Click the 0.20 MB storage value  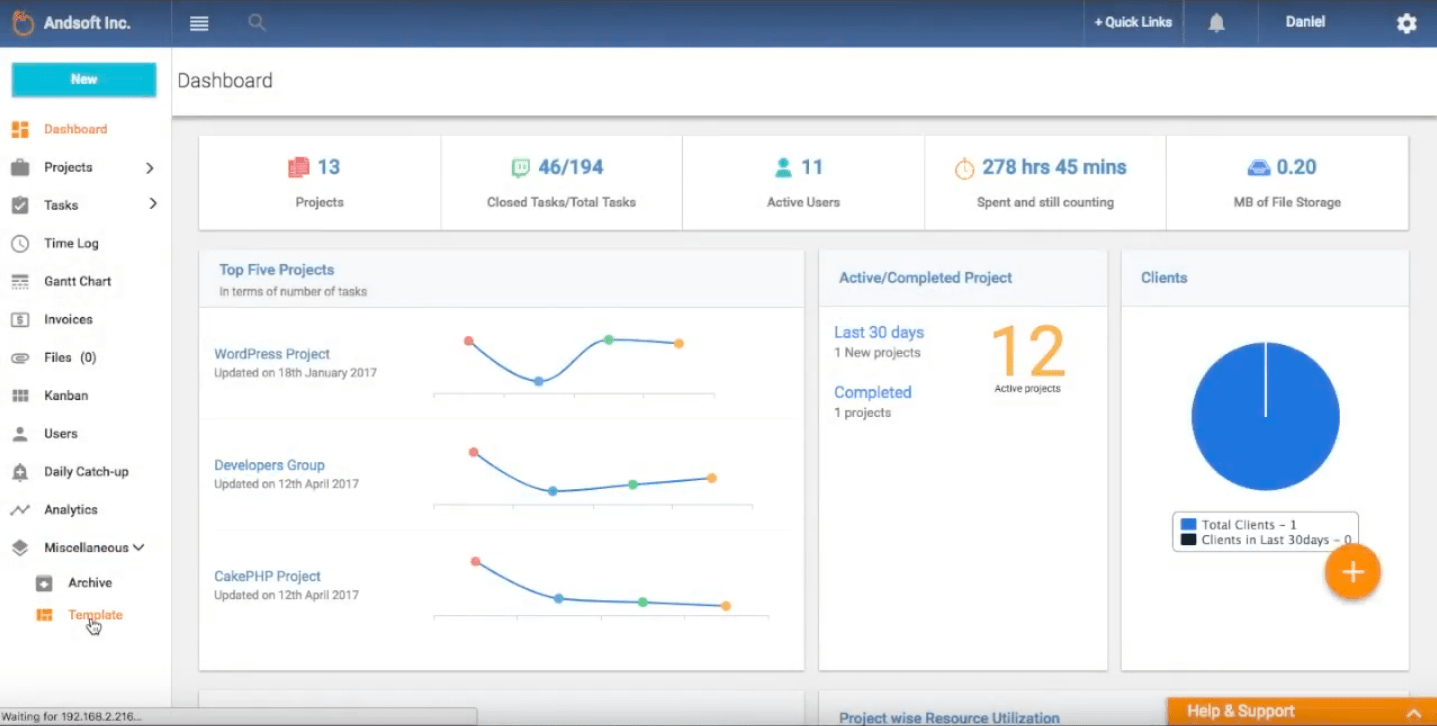pyautogui.click(x=1296, y=167)
